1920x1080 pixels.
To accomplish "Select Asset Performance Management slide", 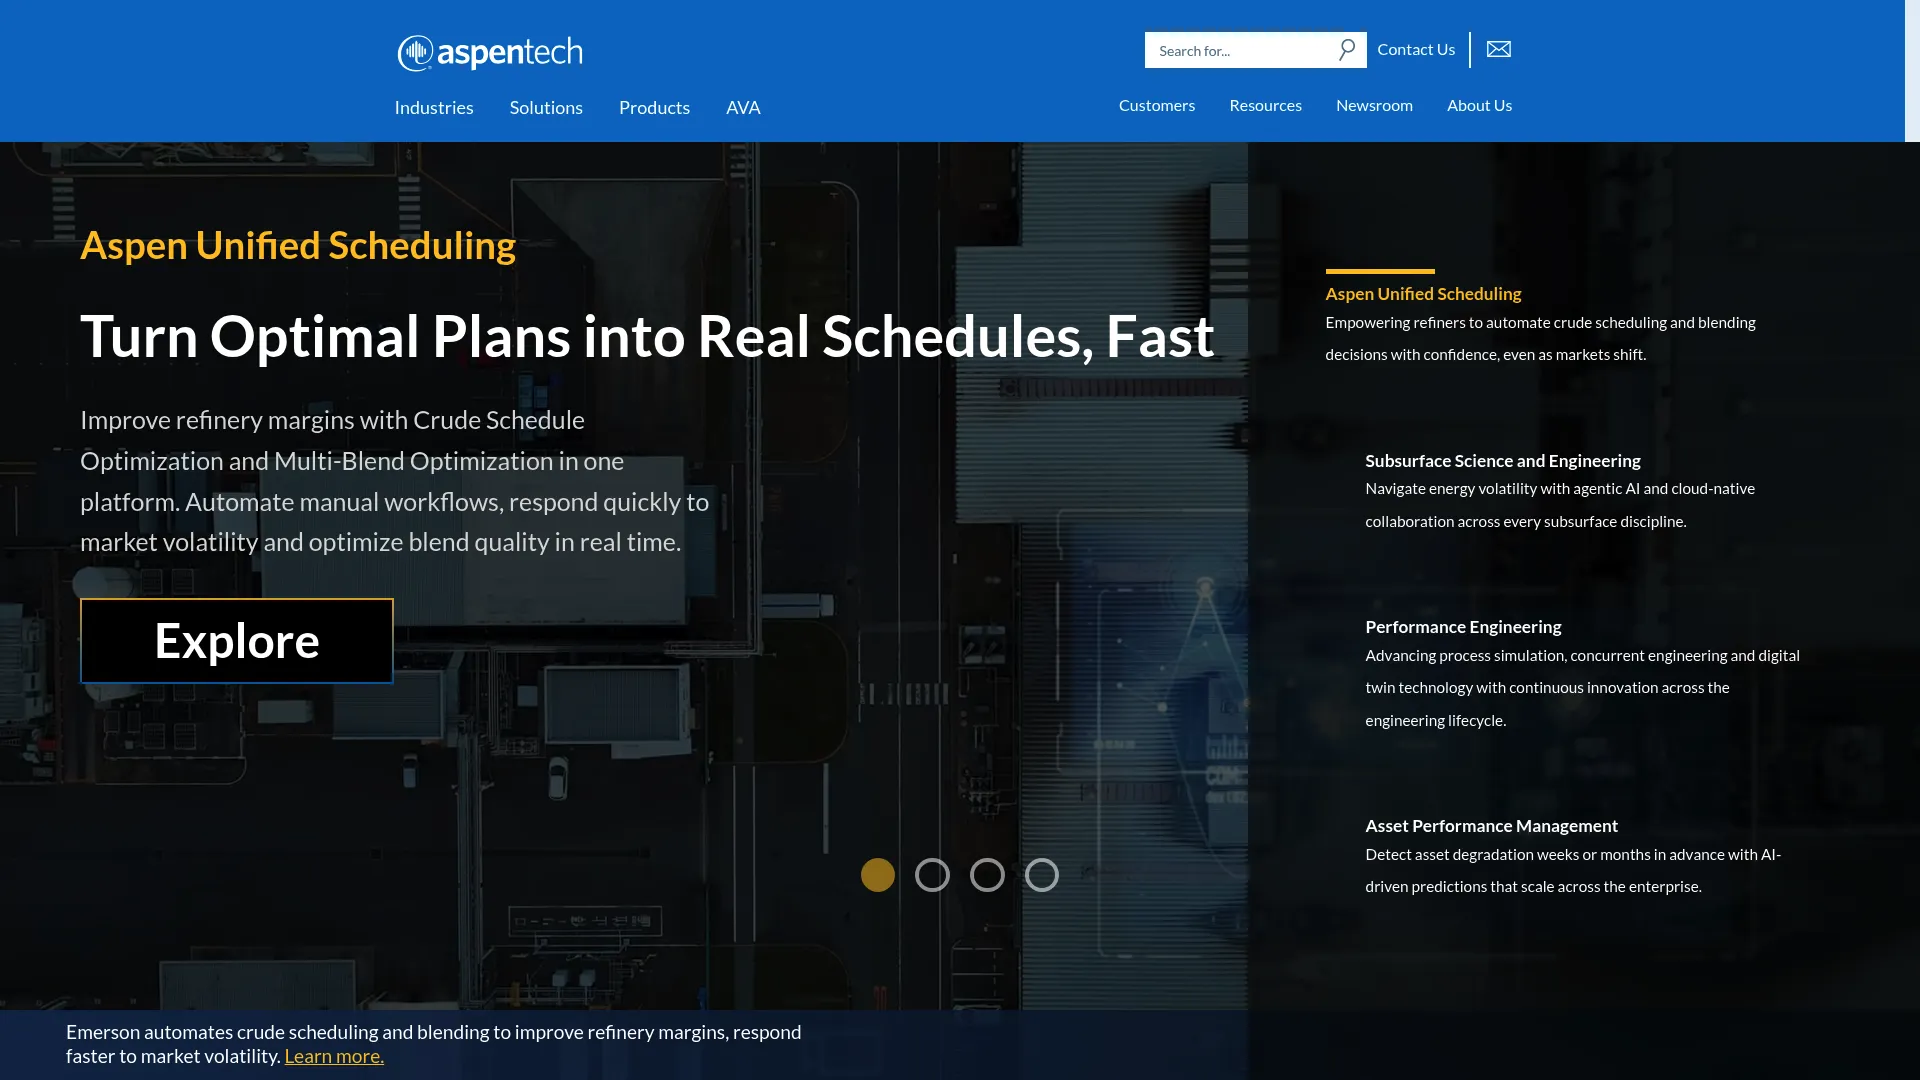I will 1491,826.
